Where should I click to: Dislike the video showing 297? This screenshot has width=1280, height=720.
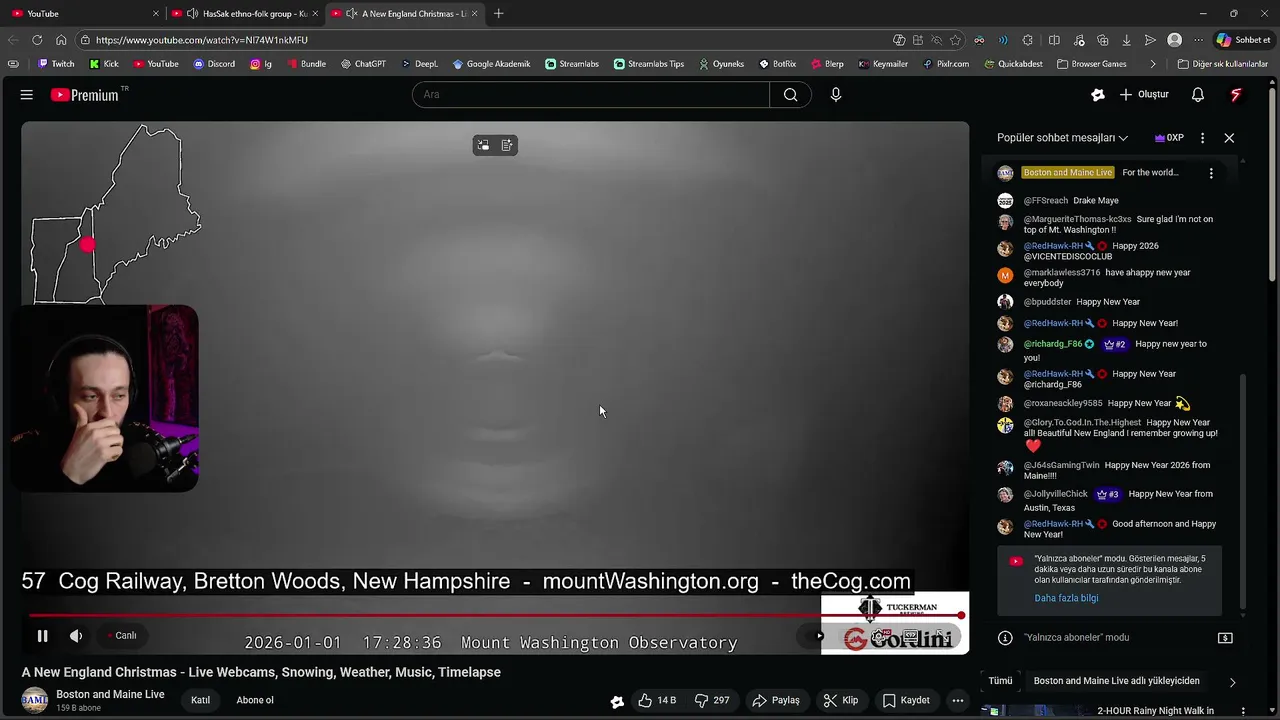712,700
